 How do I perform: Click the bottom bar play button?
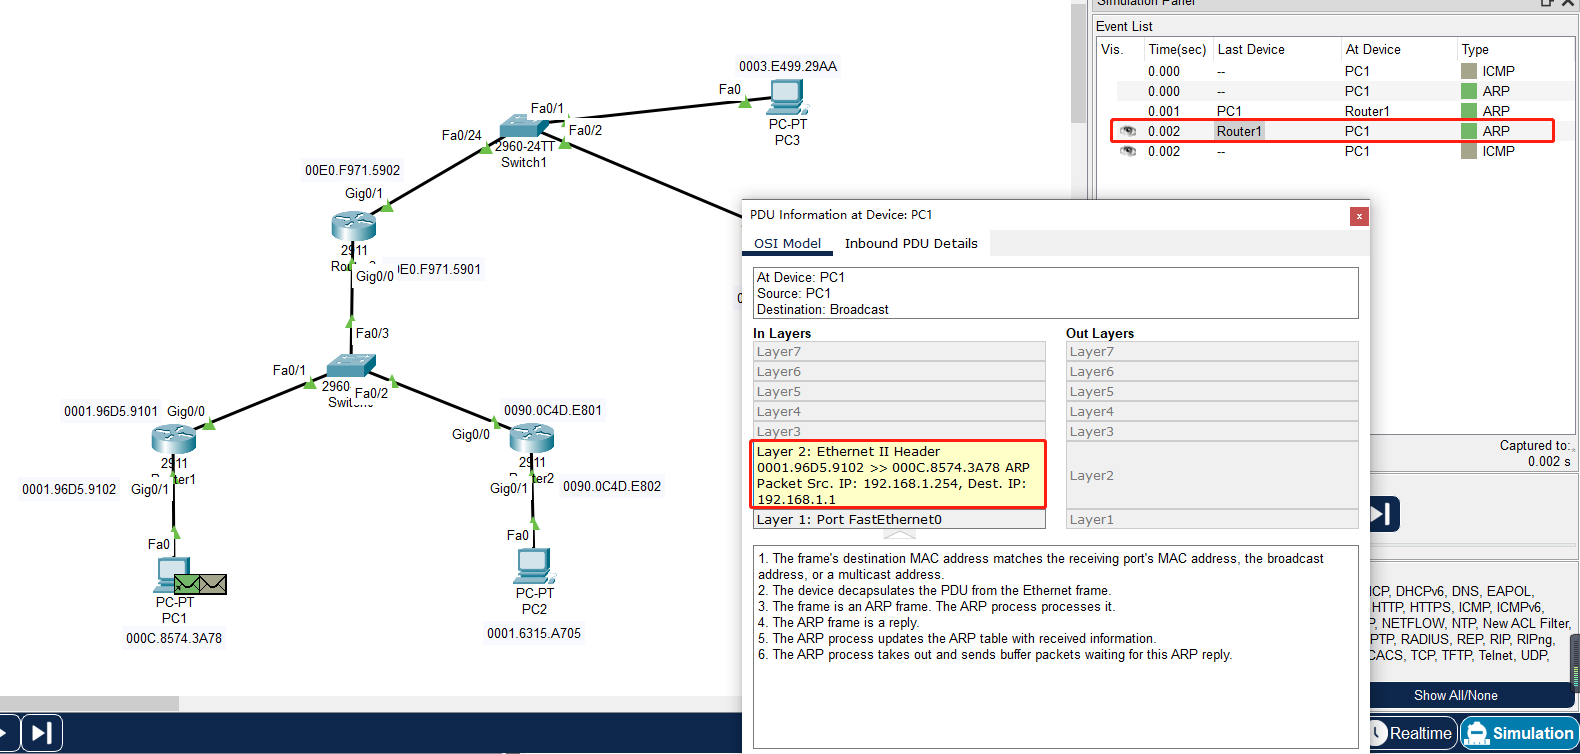pyautogui.click(x=7, y=733)
